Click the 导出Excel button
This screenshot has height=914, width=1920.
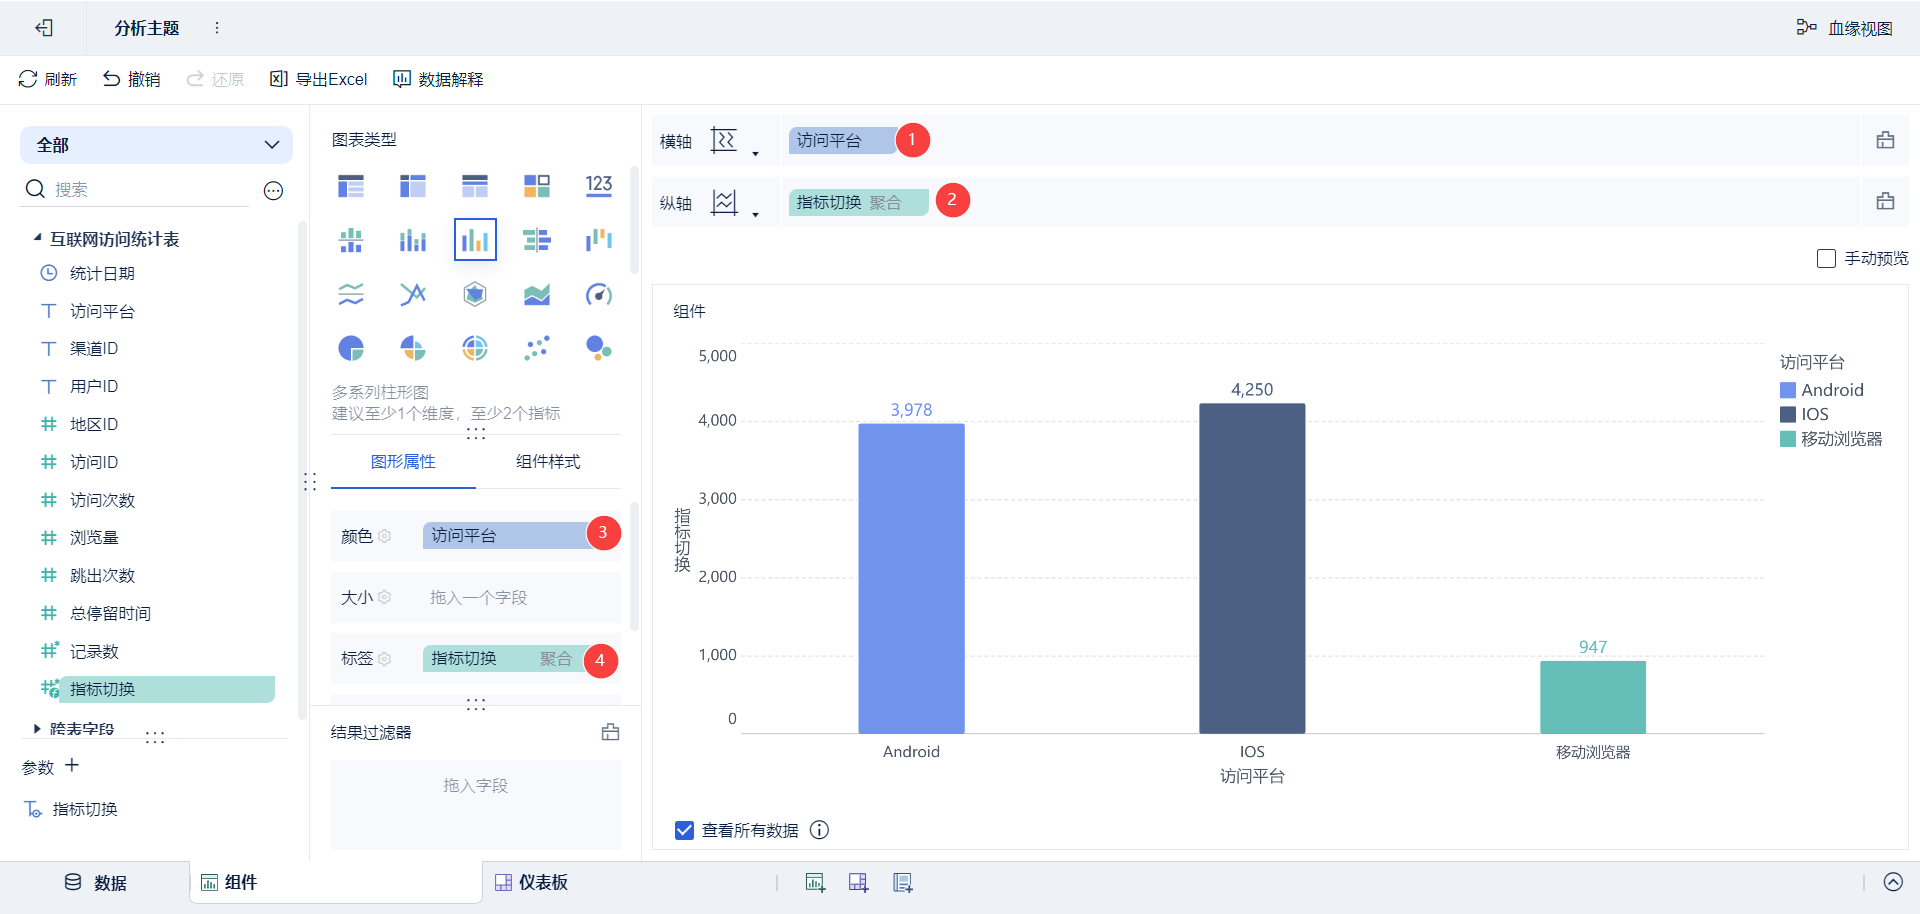(319, 79)
